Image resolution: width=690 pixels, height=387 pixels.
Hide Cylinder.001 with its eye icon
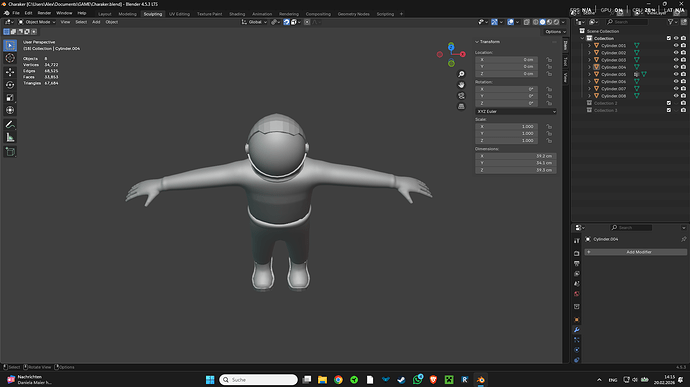(x=676, y=45)
